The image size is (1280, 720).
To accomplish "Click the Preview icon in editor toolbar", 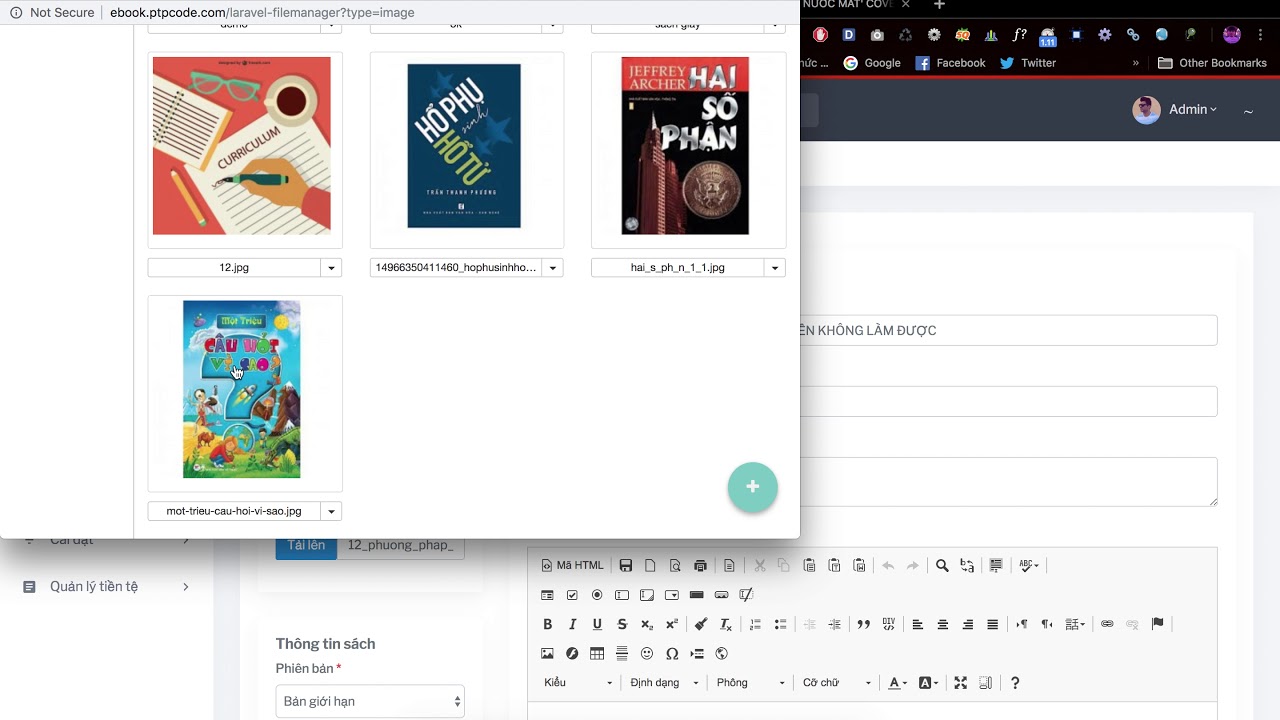I will point(675,566).
